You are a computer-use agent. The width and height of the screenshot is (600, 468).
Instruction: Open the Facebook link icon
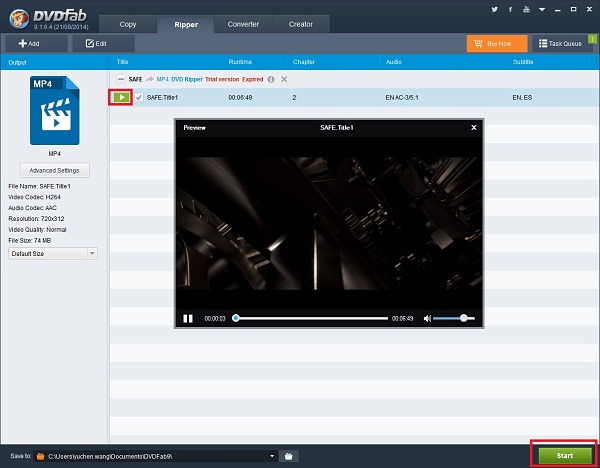point(510,9)
